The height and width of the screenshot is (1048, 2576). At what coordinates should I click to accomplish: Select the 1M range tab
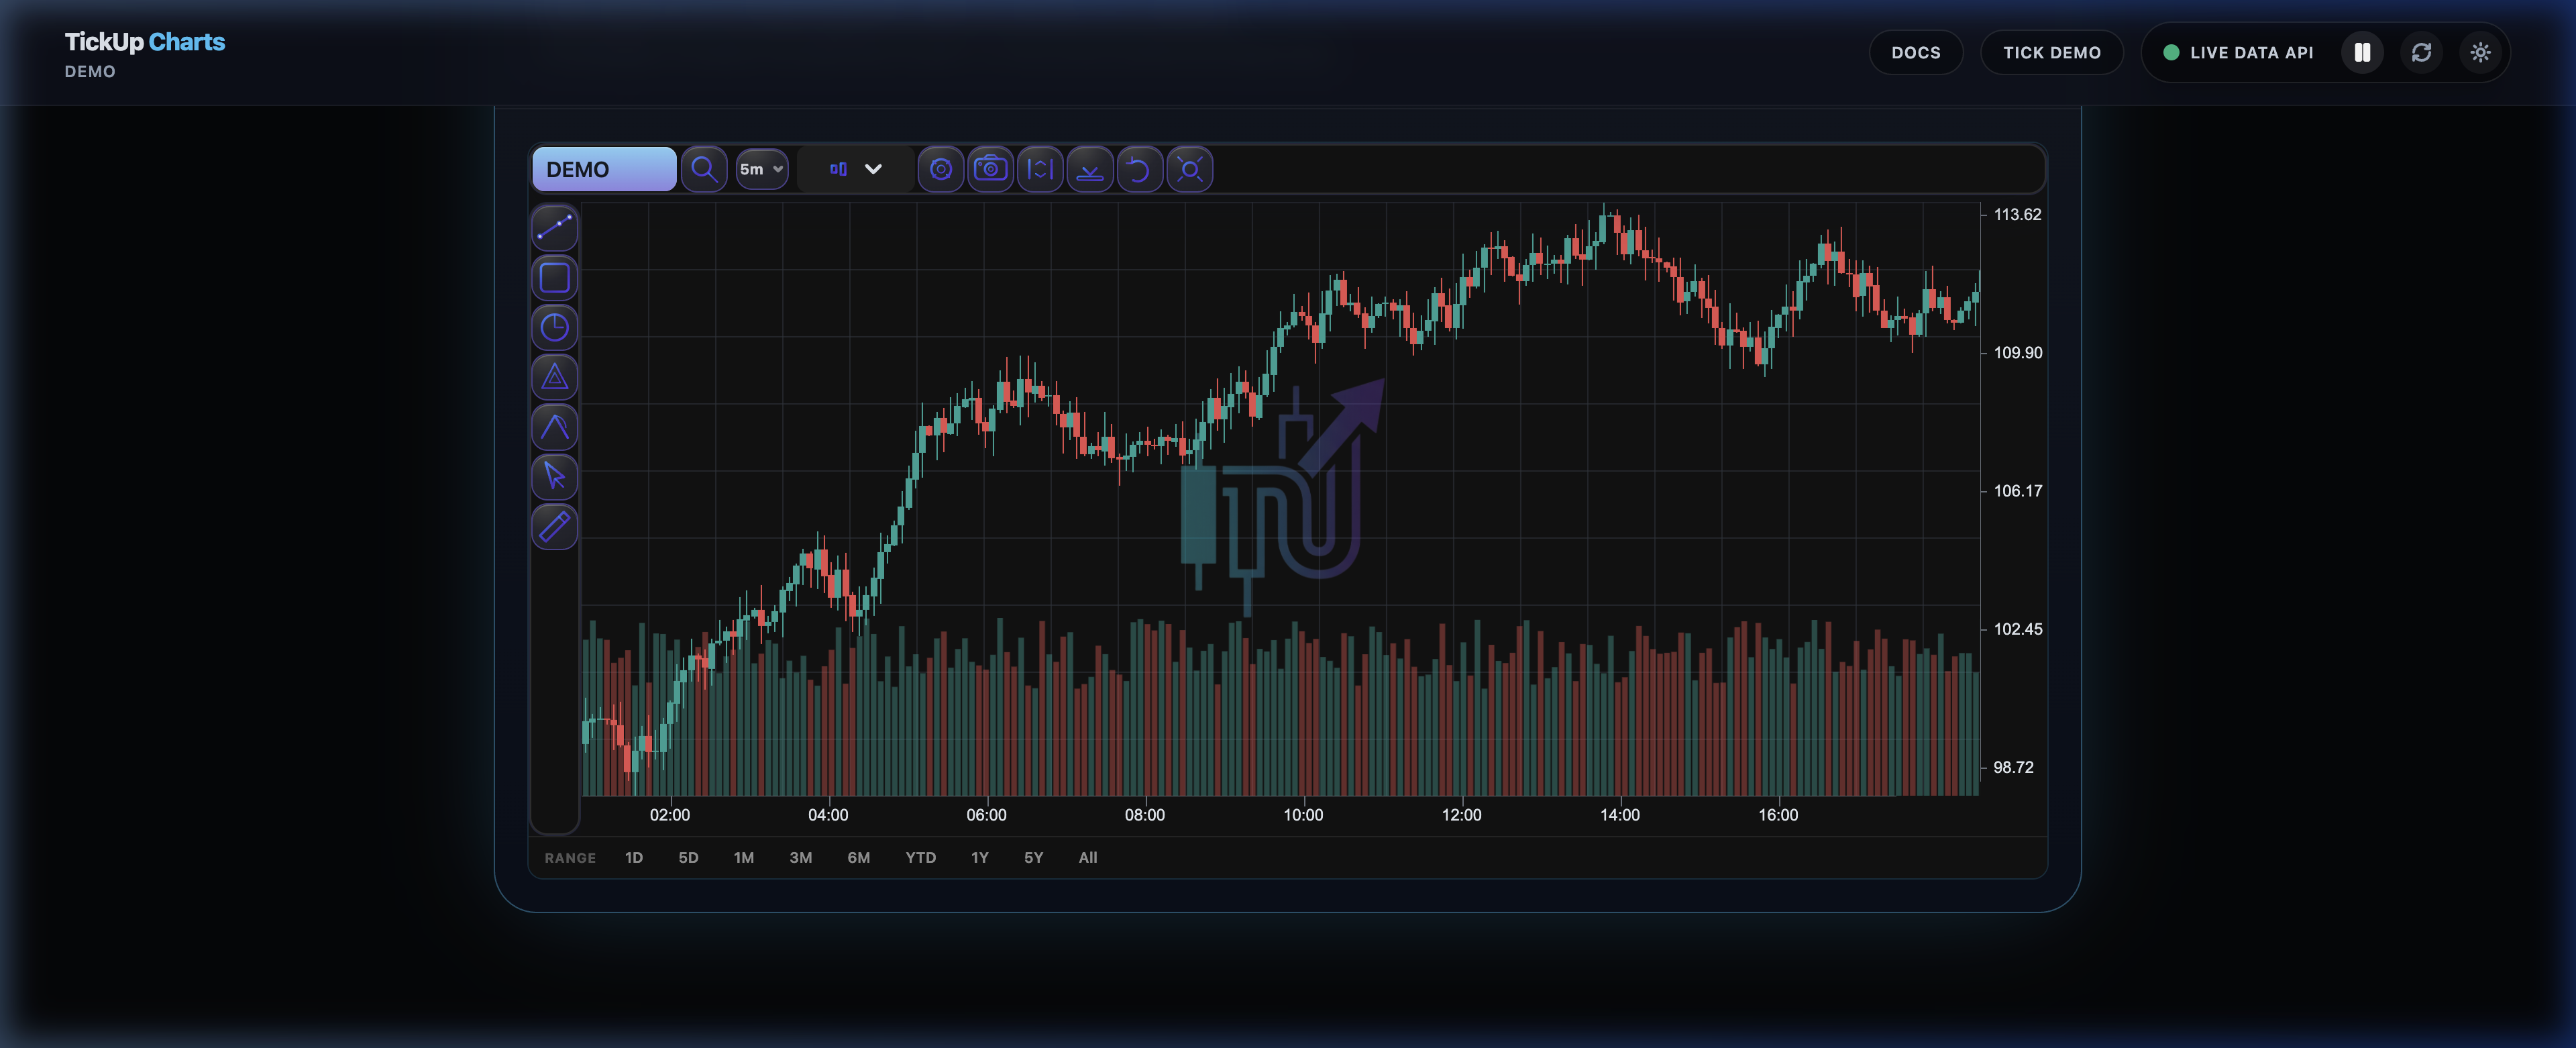(743, 858)
